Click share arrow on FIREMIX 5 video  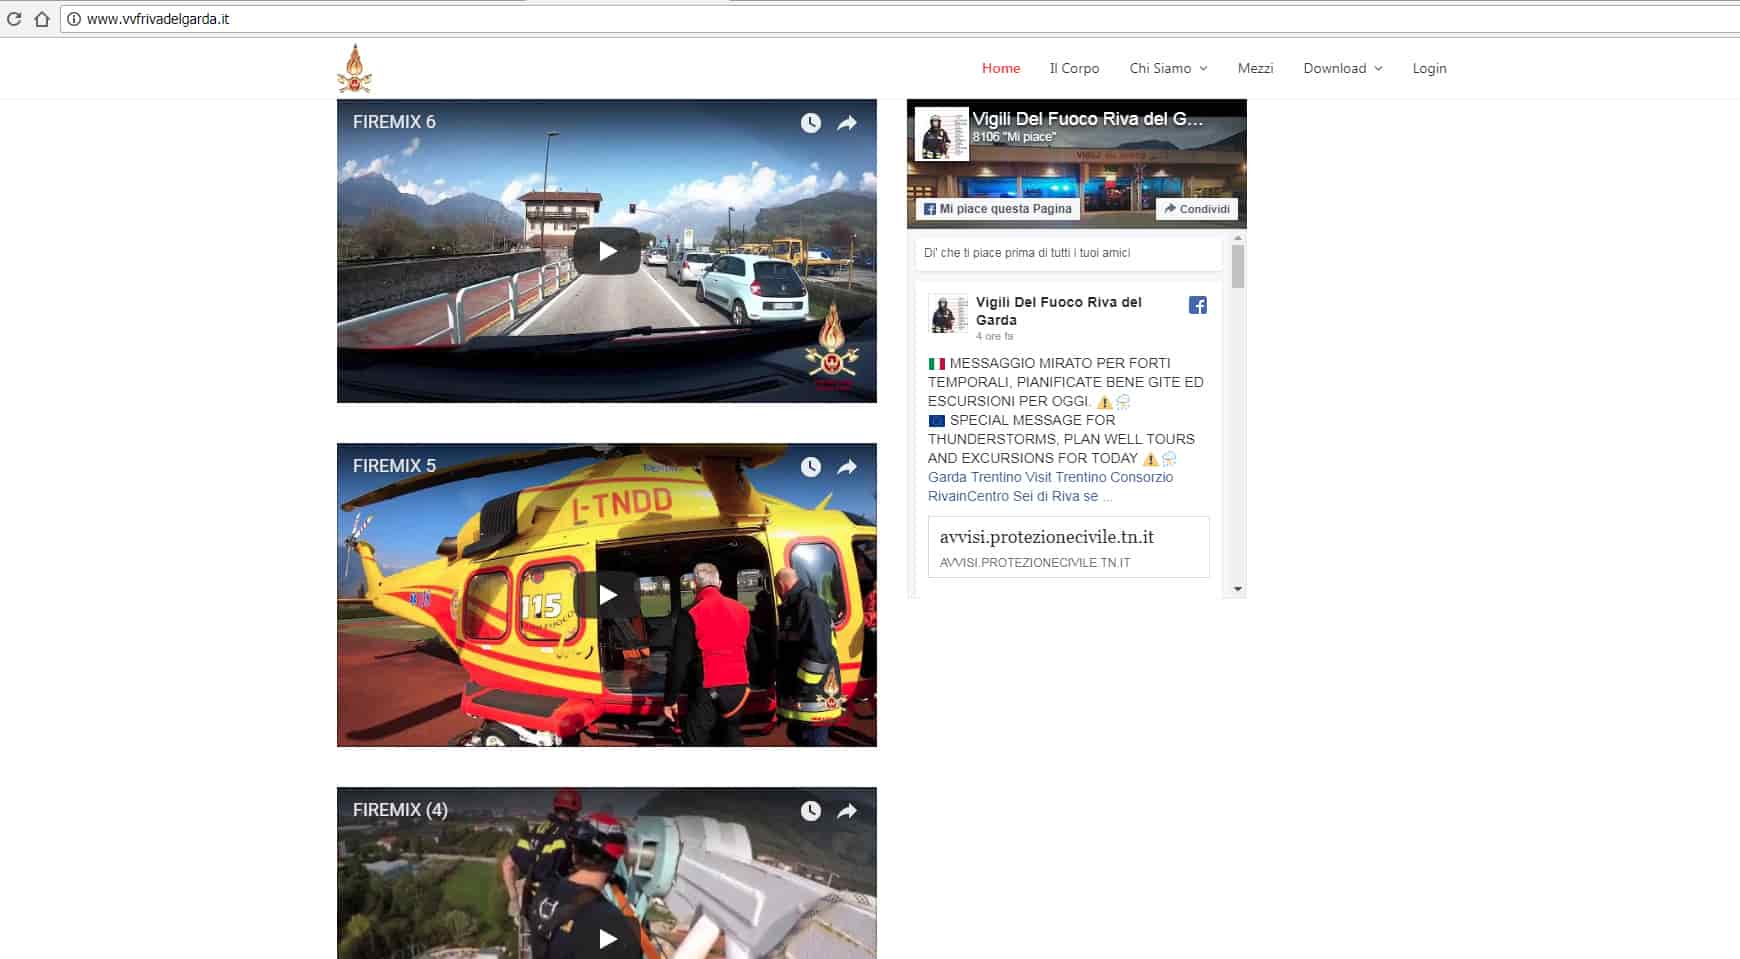point(847,467)
